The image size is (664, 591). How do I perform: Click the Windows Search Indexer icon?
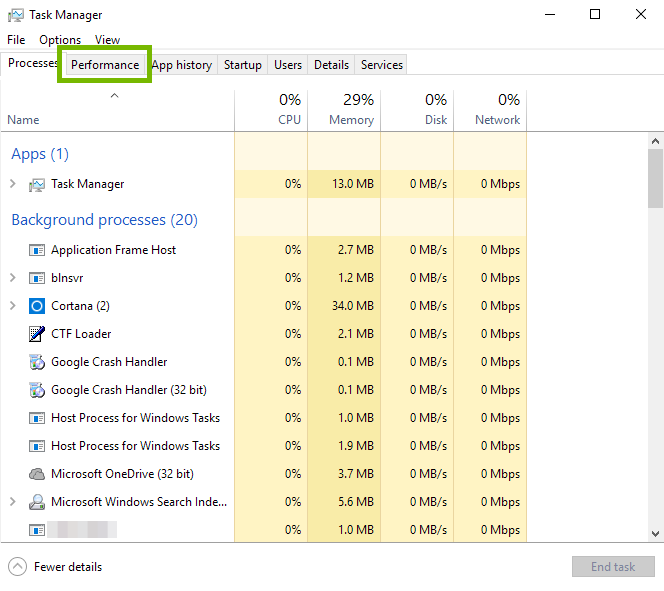[x=37, y=502]
